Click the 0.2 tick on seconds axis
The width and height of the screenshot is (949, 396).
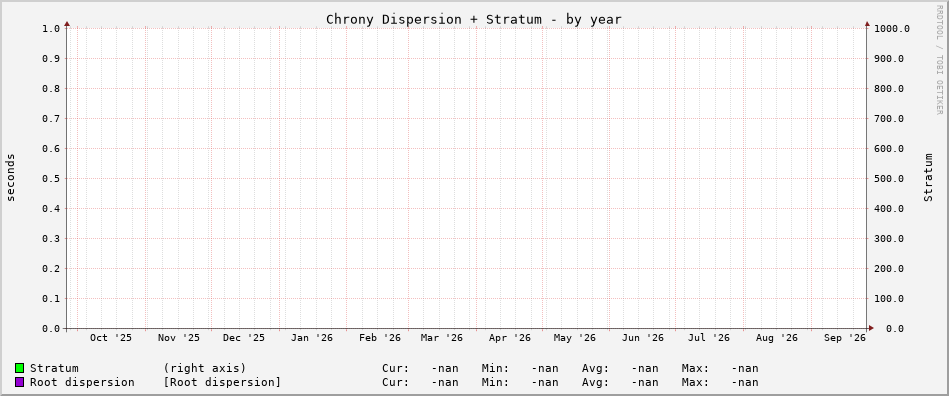(51, 268)
